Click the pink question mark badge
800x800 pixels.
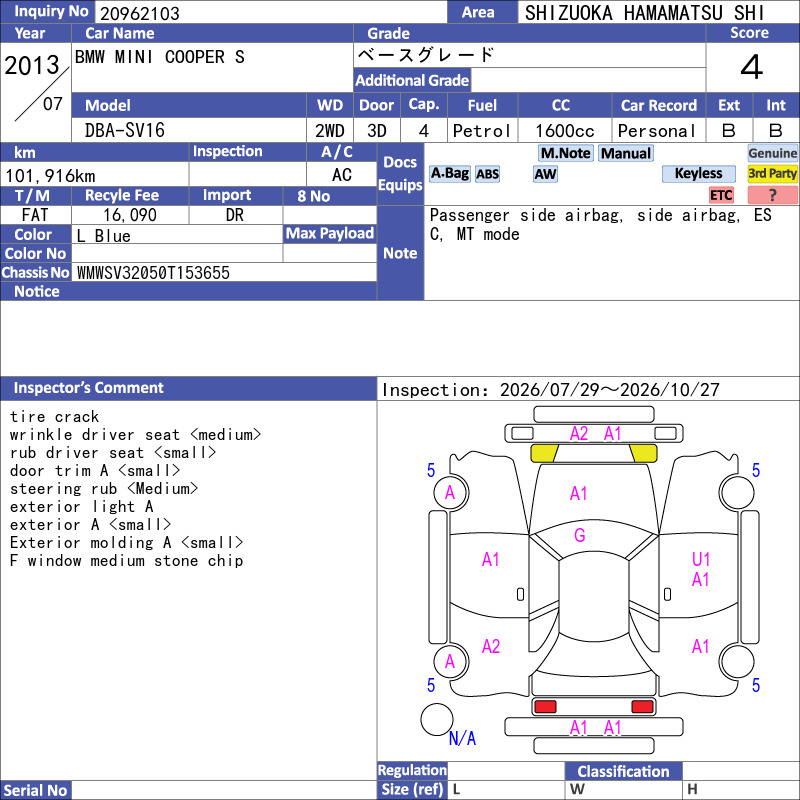coord(772,195)
